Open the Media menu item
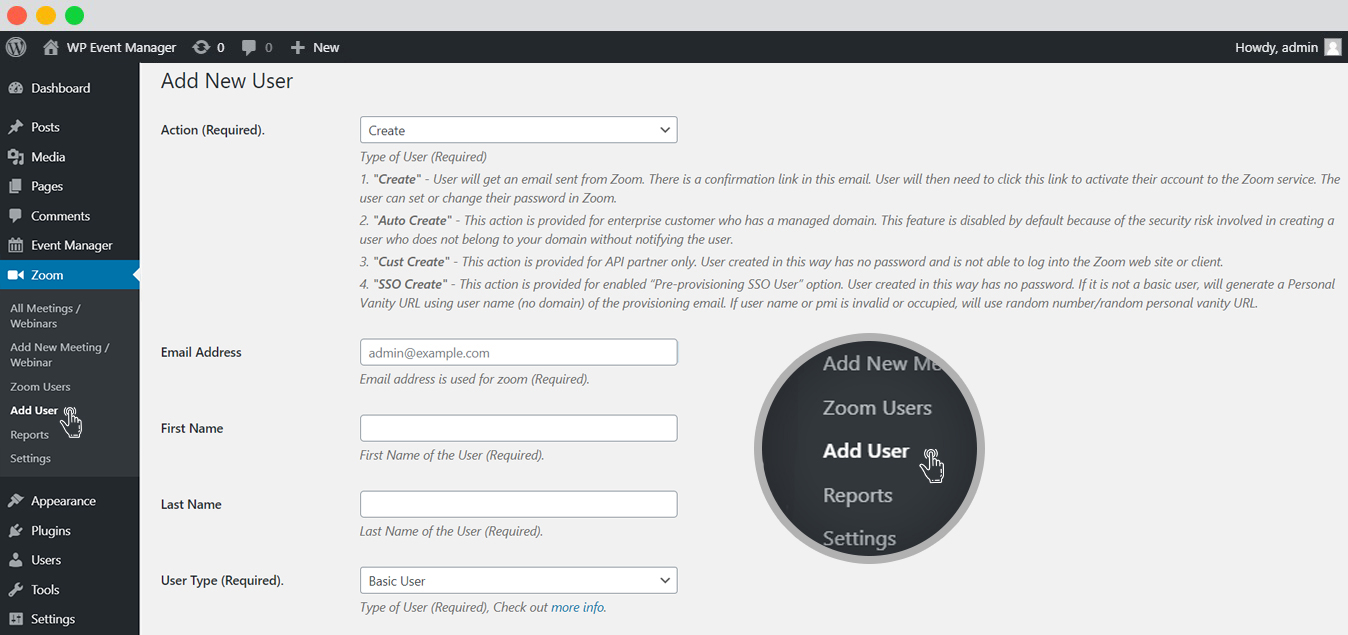Image resolution: width=1348 pixels, height=635 pixels. tap(48, 157)
